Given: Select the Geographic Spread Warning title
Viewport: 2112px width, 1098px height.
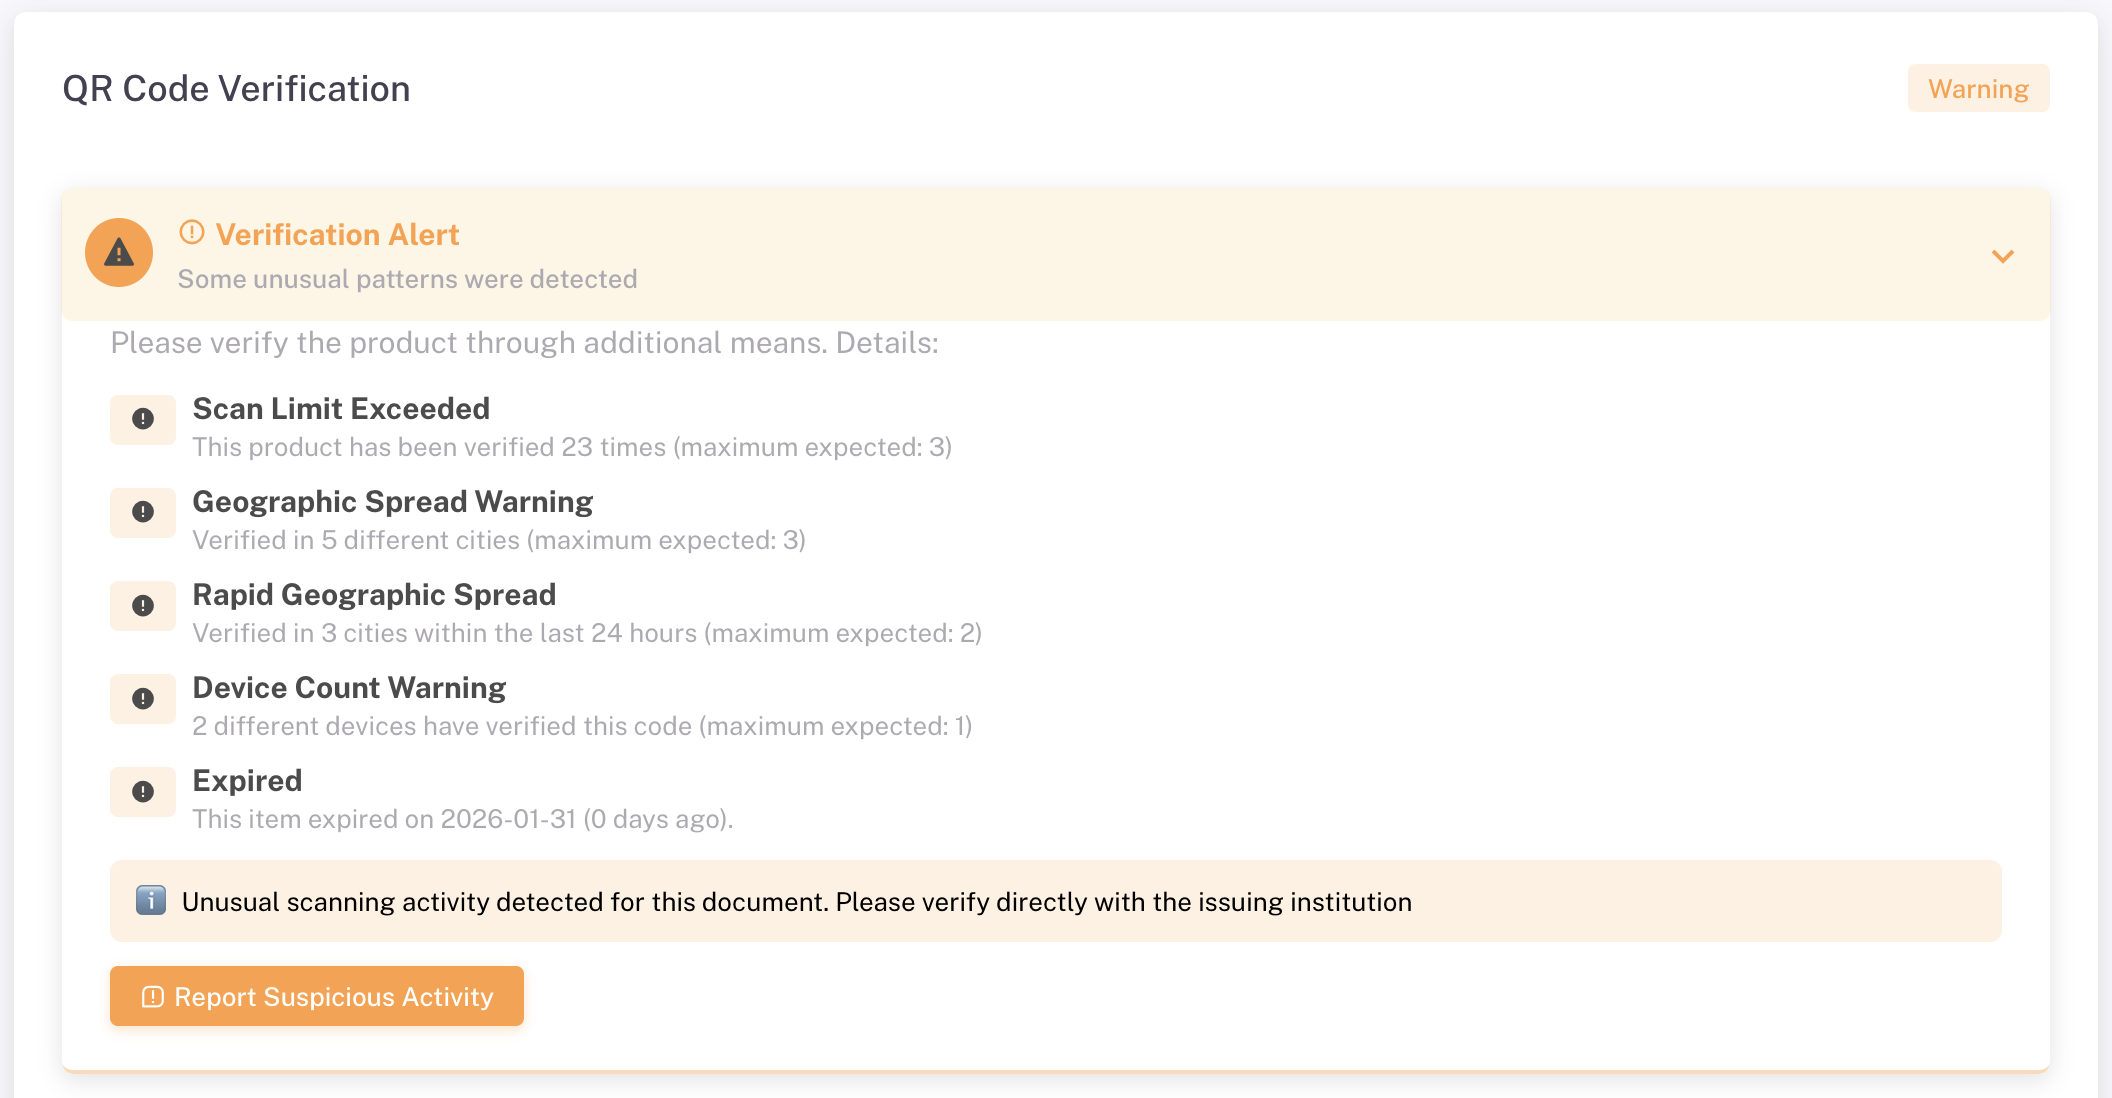Looking at the screenshot, I should tap(392, 502).
